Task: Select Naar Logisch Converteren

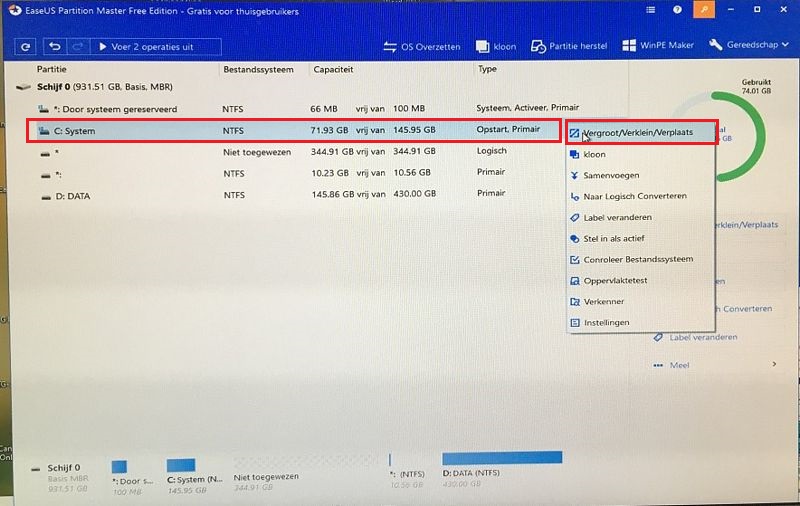Action: click(x=642, y=196)
